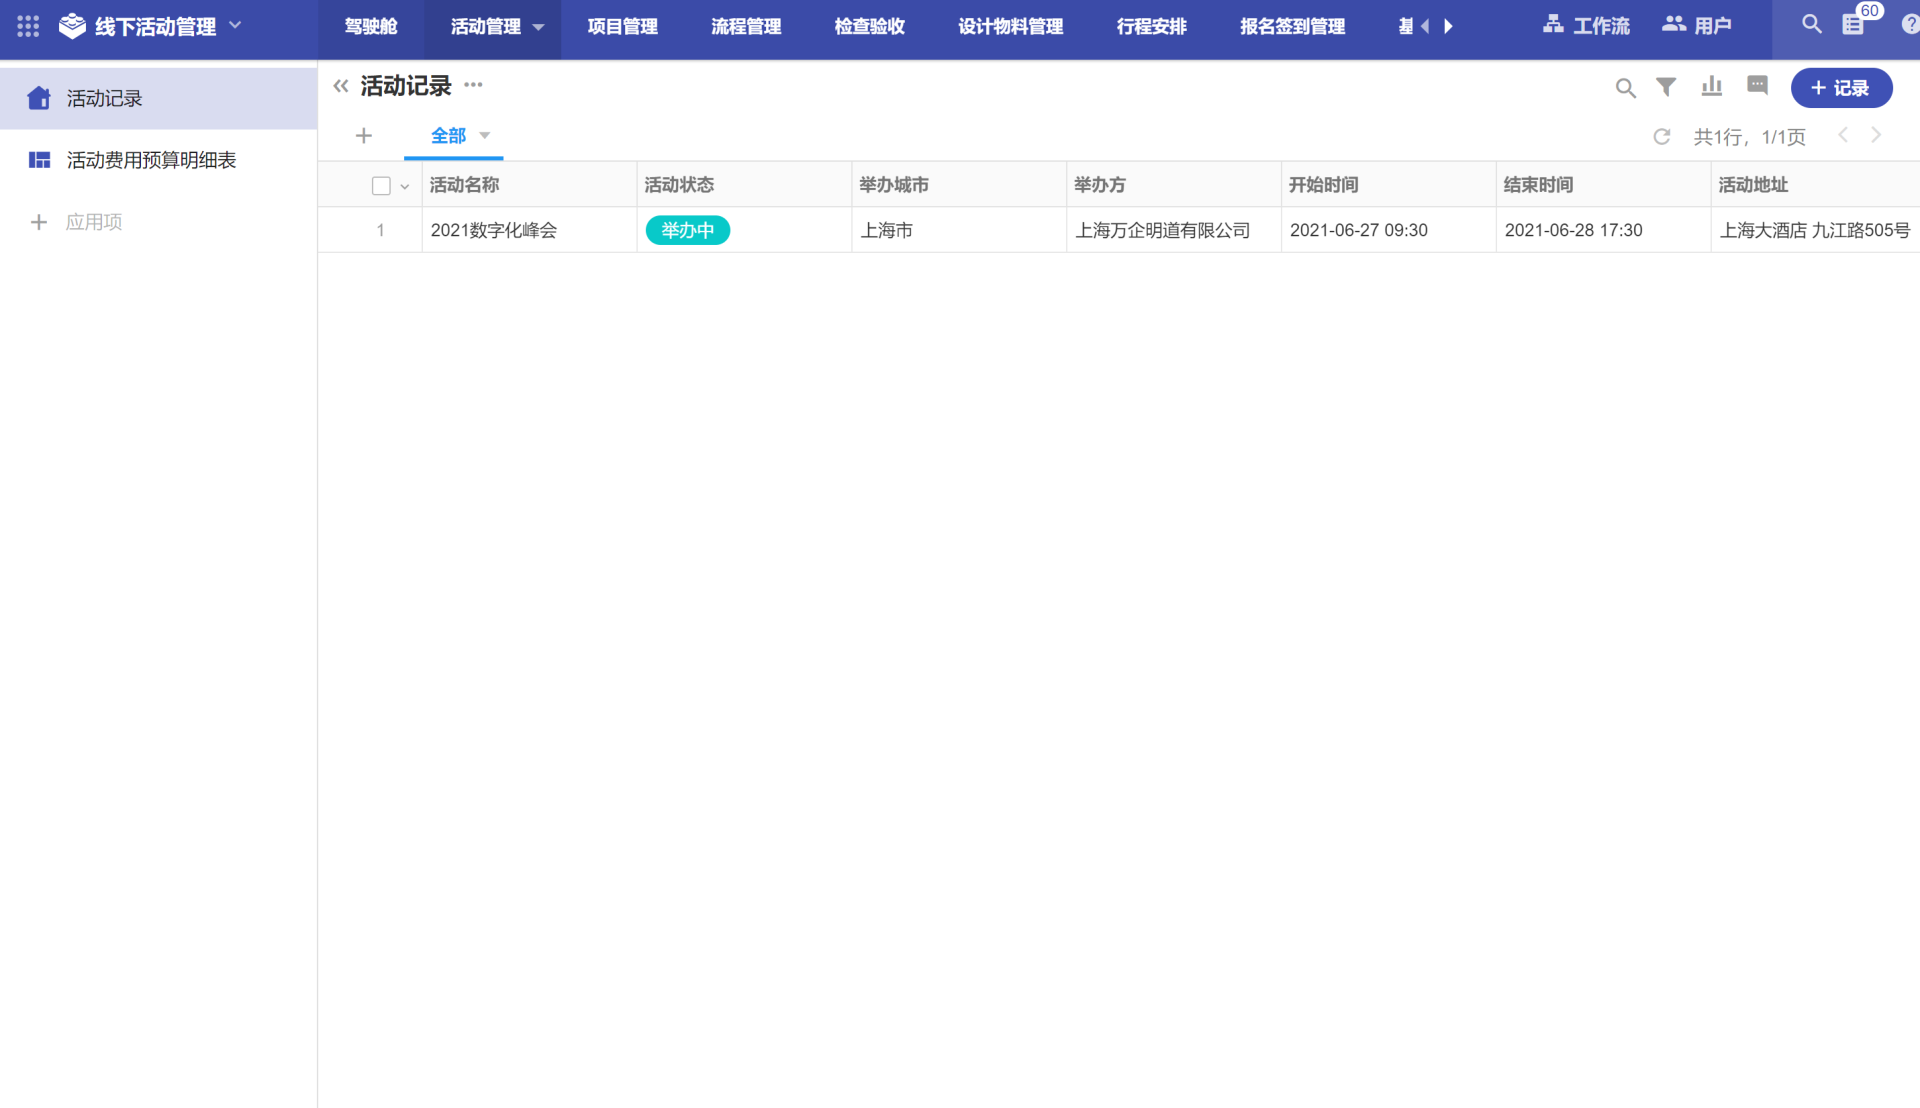Click the + 记录 button
1920x1108 pixels.
tap(1841, 88)
